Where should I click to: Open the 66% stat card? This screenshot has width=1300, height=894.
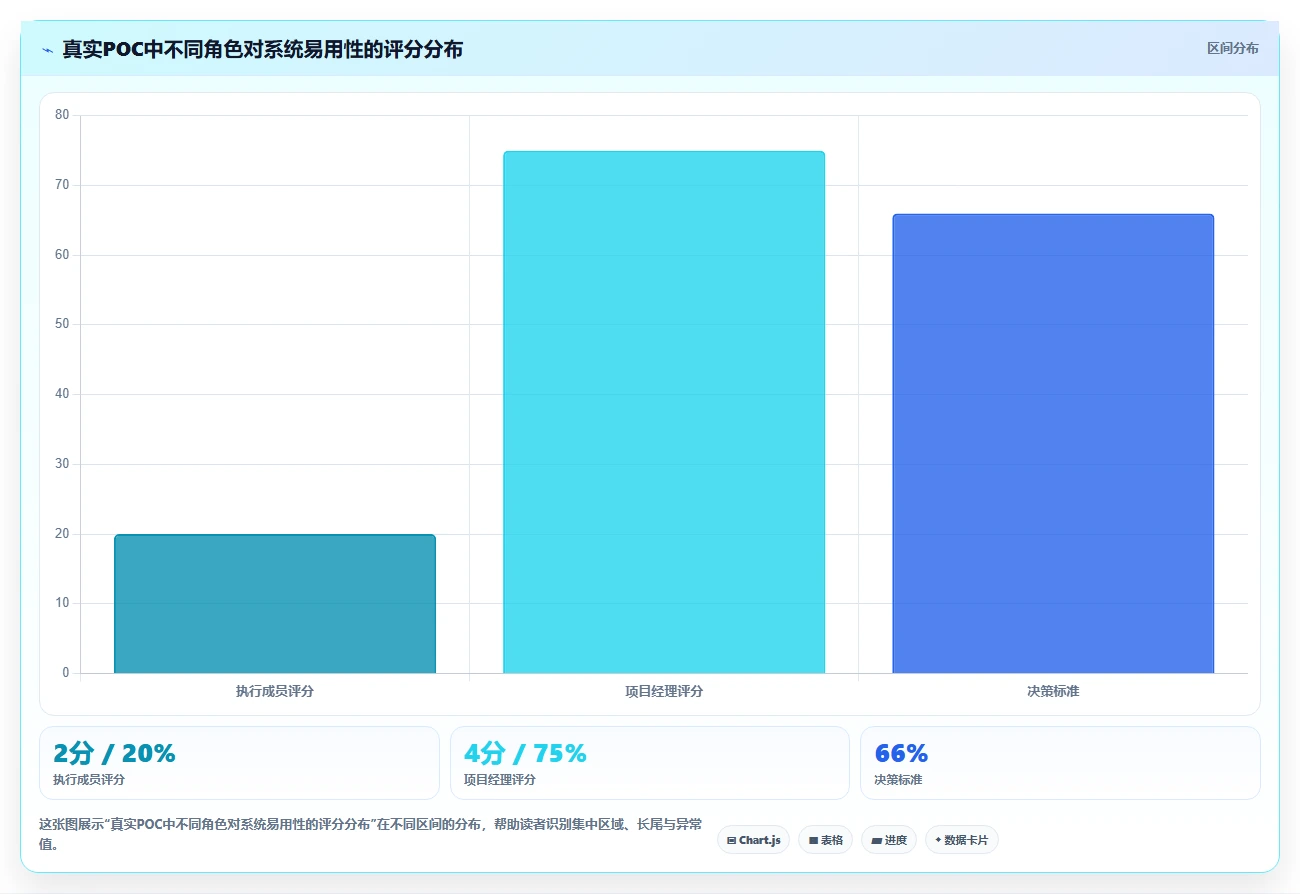[1060, 763]
